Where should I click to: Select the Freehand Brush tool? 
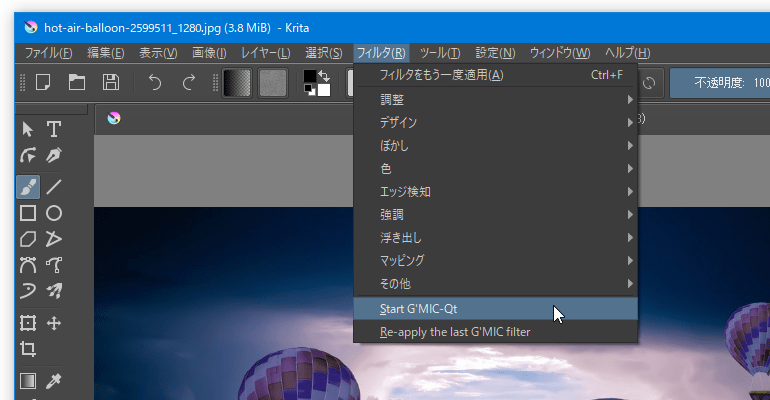tap(28, 187)
